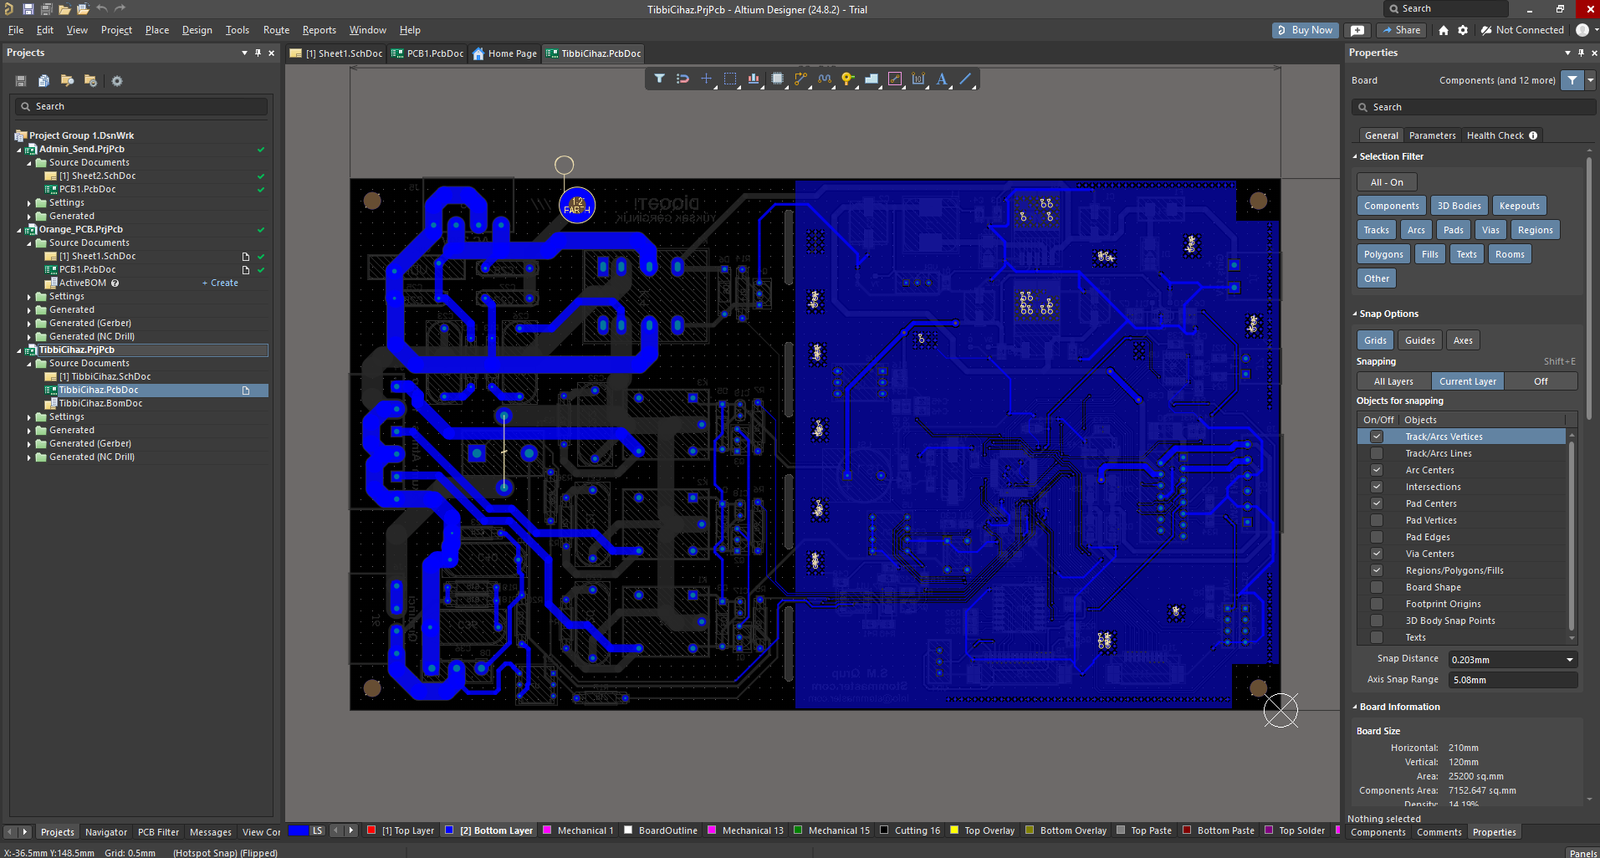Viewport: 1600px width, 858px height.
Task: Open the Route menu
Action: pyautogui.click(x=276, y=30)
